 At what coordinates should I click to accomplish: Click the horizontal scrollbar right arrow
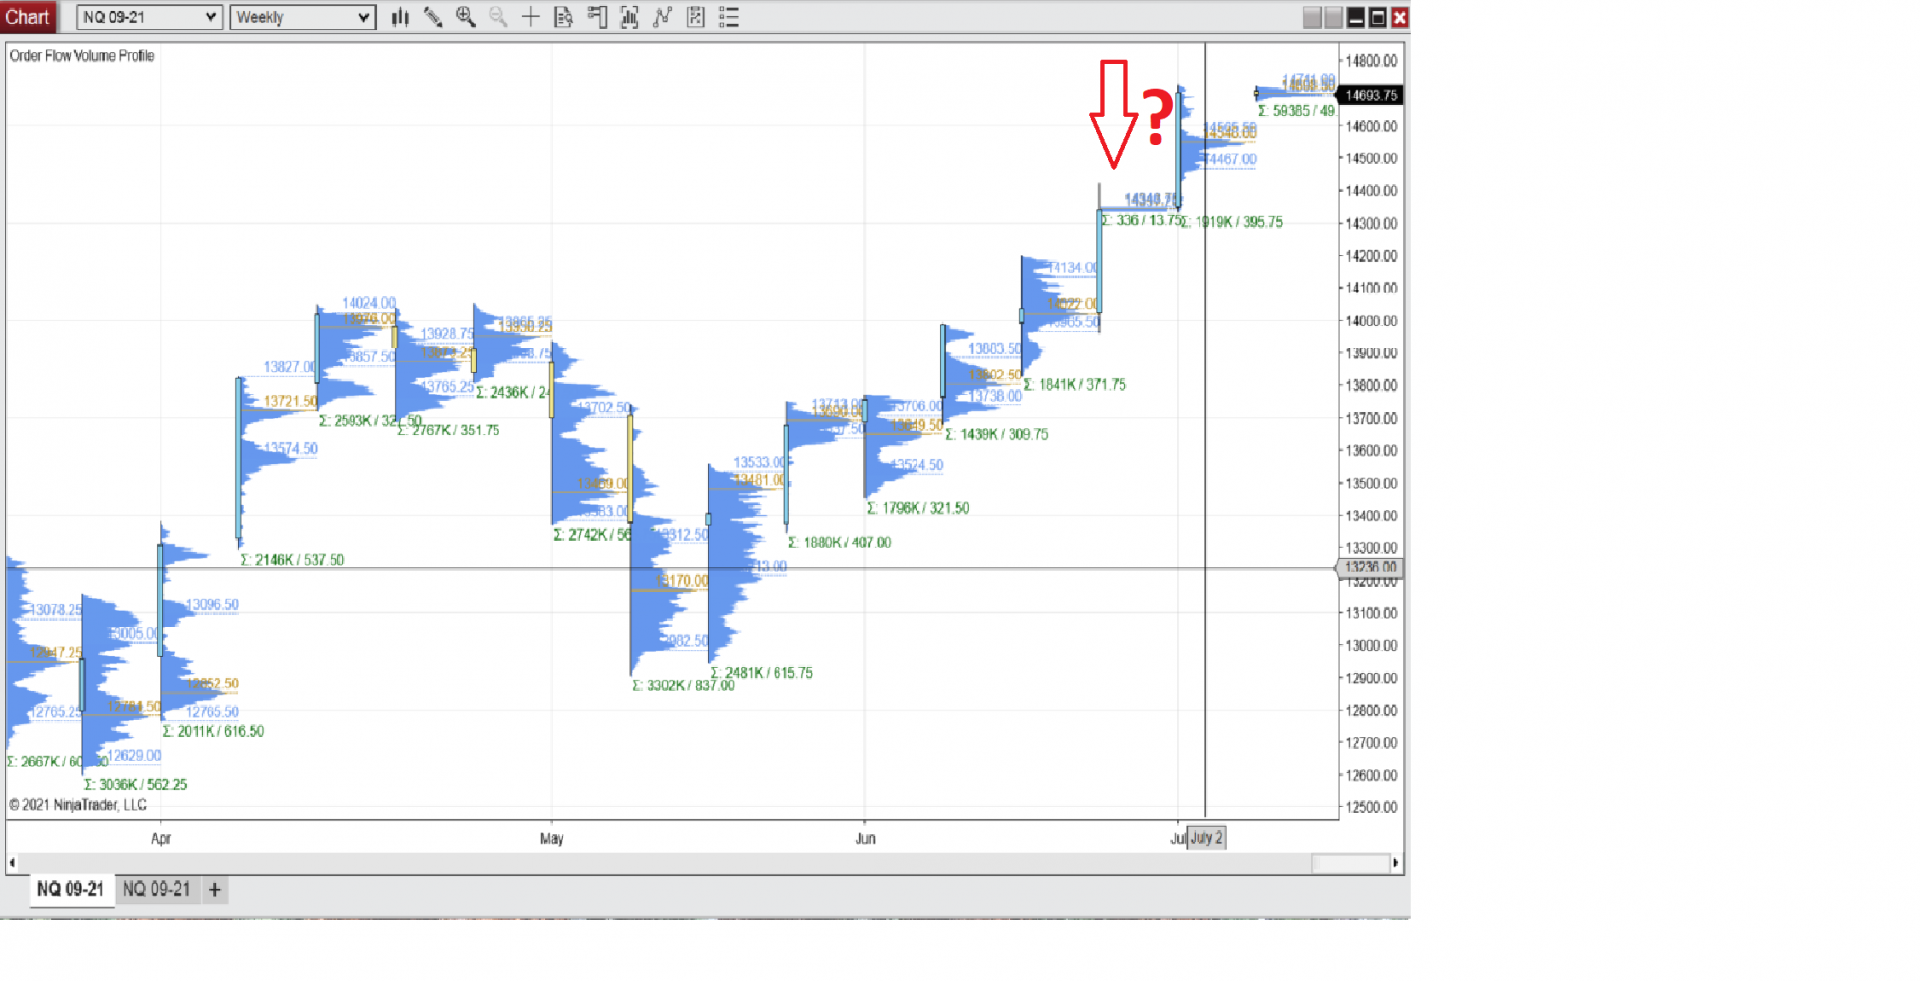click(x=1396, y=862)
